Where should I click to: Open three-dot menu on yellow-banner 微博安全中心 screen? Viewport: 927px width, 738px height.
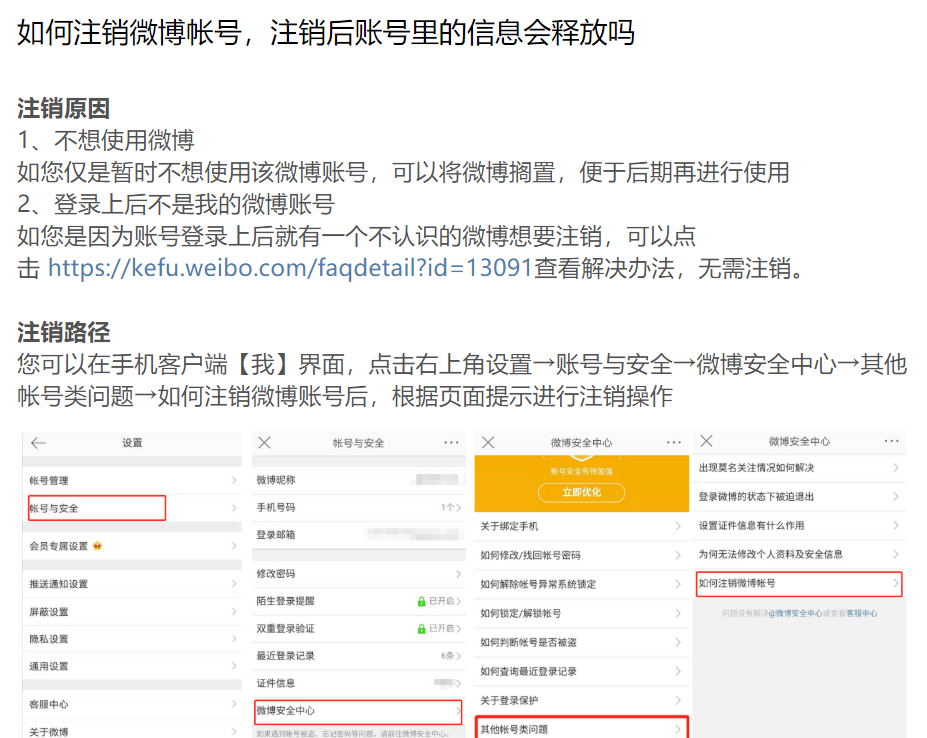click(x=674, y=442)
